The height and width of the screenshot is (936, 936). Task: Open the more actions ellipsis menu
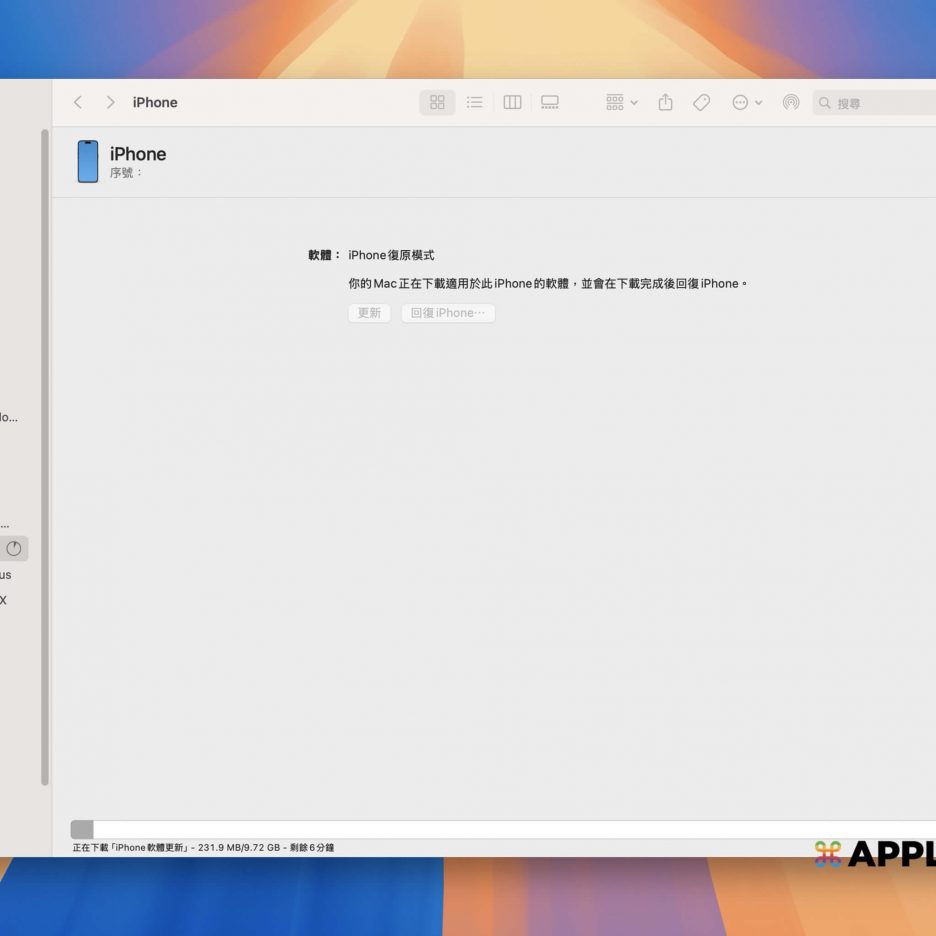tap(746, 102)
